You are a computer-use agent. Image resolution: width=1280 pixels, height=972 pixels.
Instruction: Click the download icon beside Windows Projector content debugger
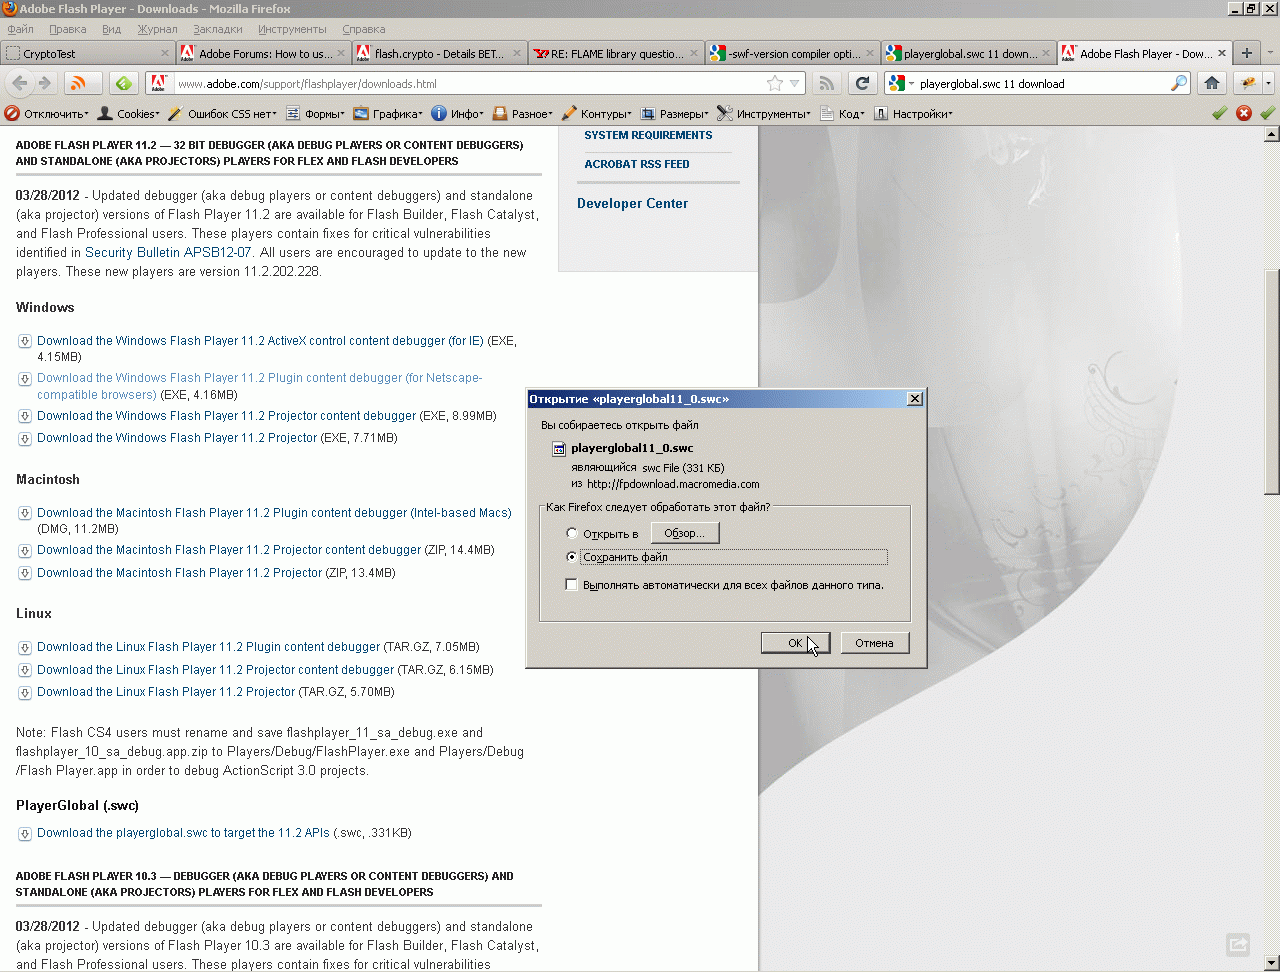[24, 416]
